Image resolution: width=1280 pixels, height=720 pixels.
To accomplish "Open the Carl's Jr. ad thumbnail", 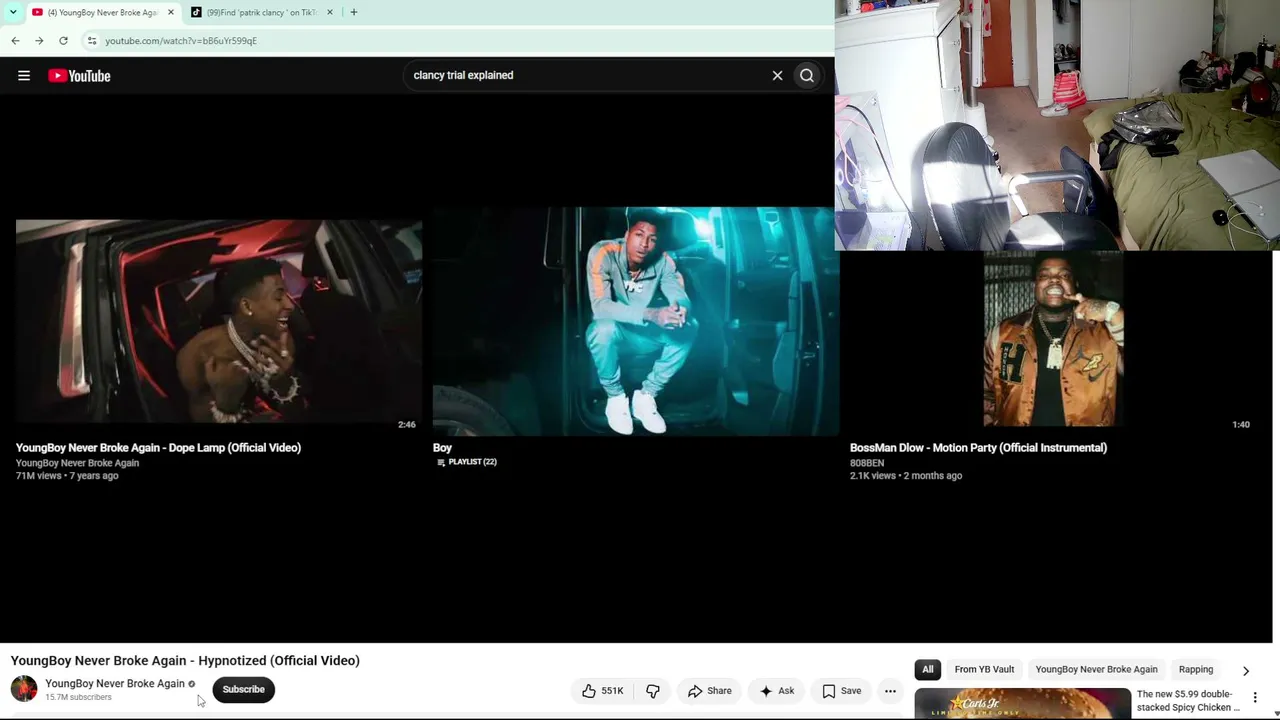I will tap(1022, 703).
